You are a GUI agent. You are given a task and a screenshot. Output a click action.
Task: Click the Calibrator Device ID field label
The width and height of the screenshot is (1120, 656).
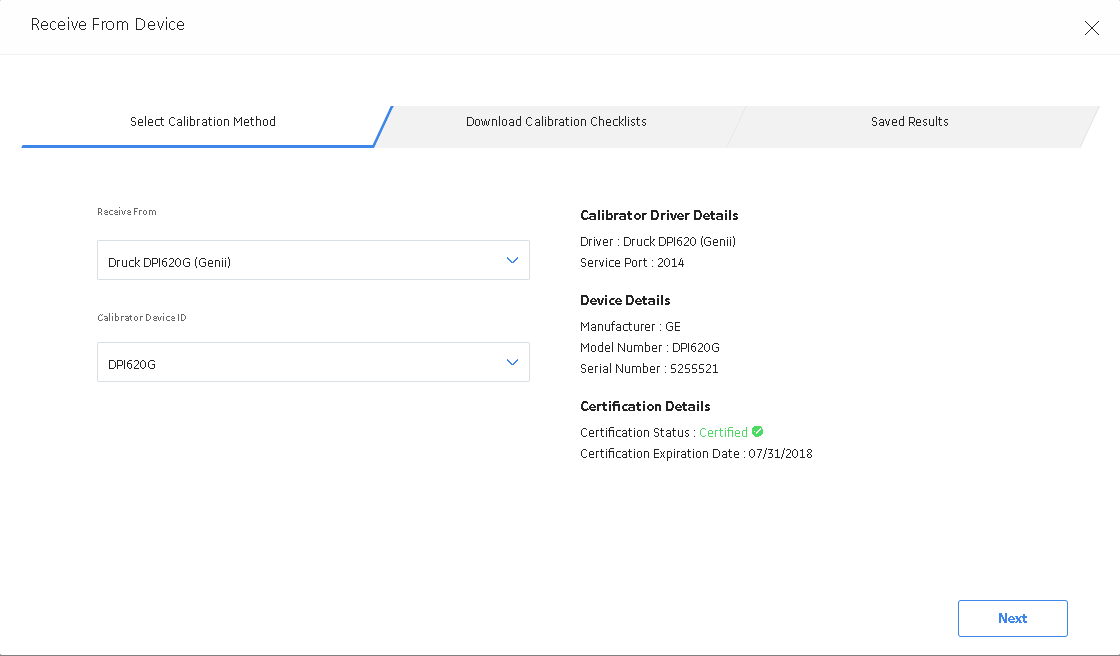click(x=141, y=317)
